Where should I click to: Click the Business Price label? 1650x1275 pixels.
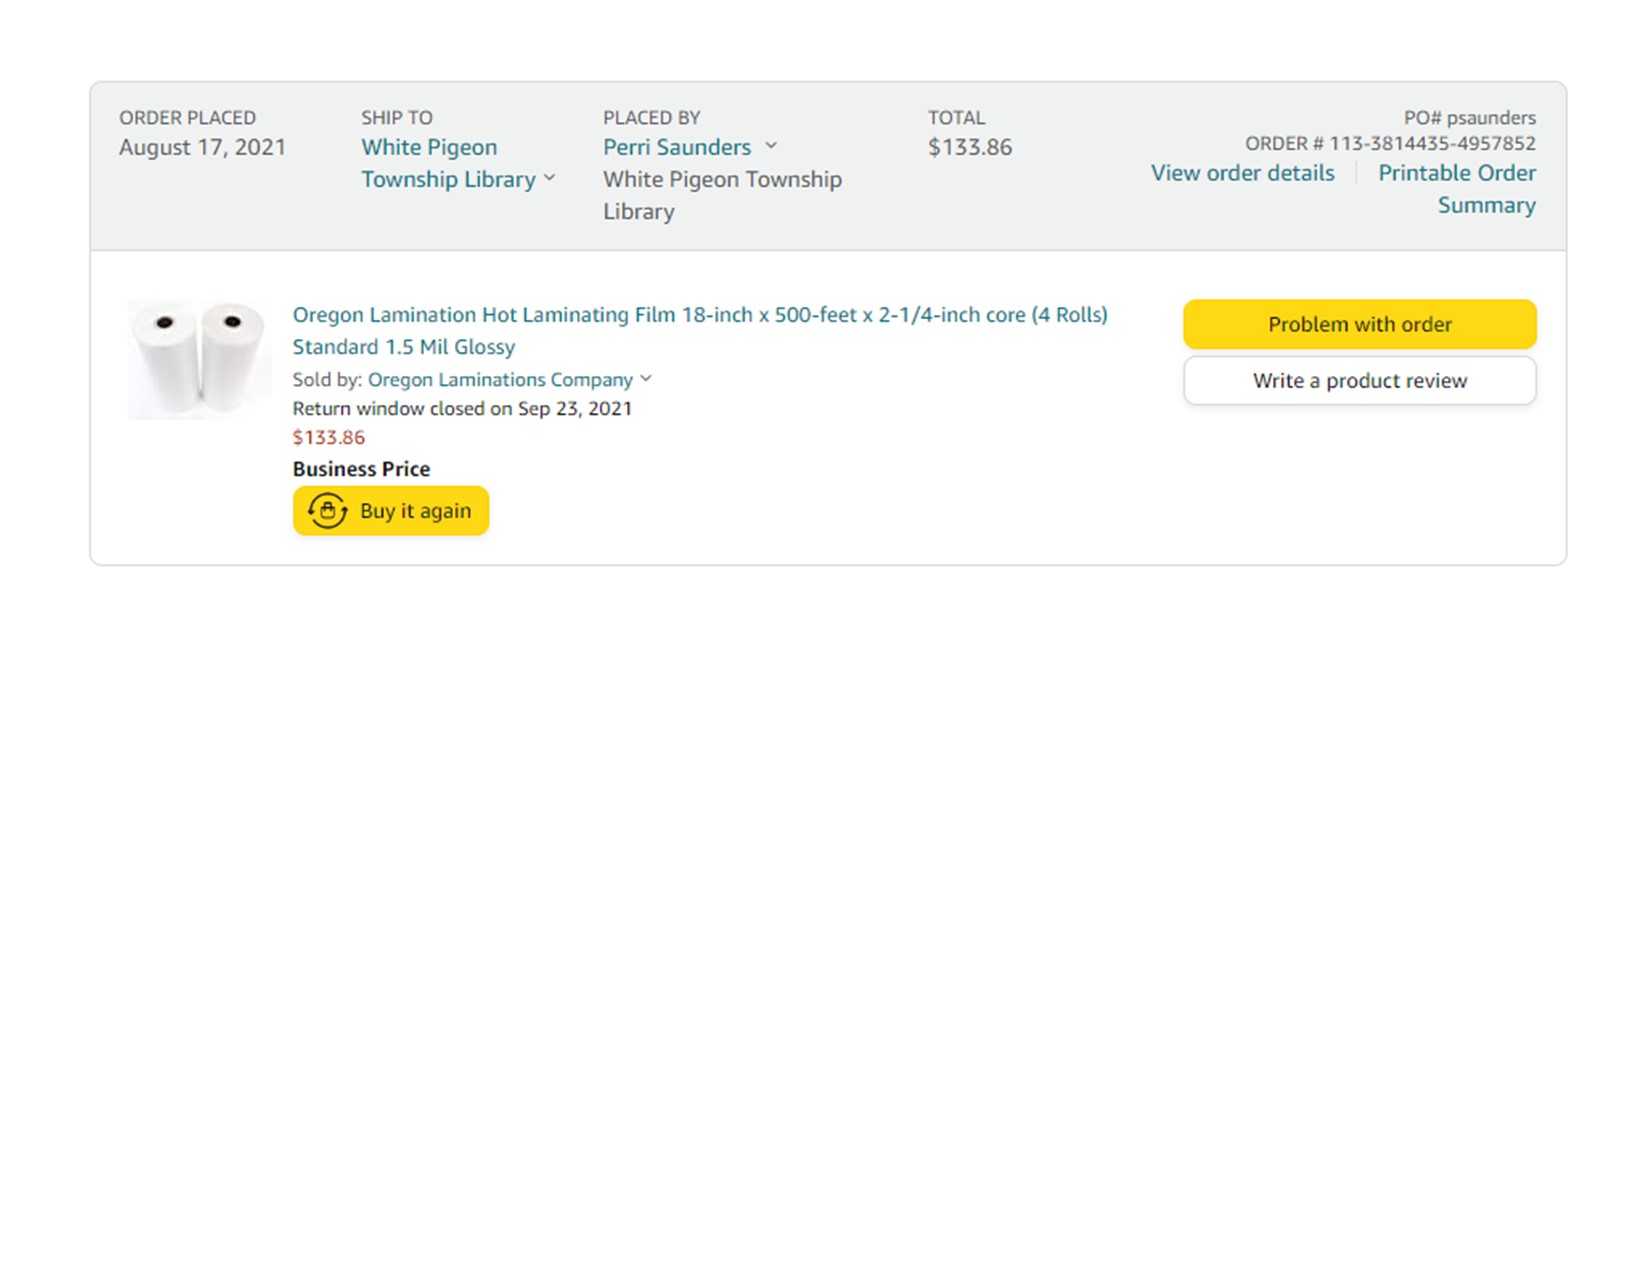coord(361,469)
